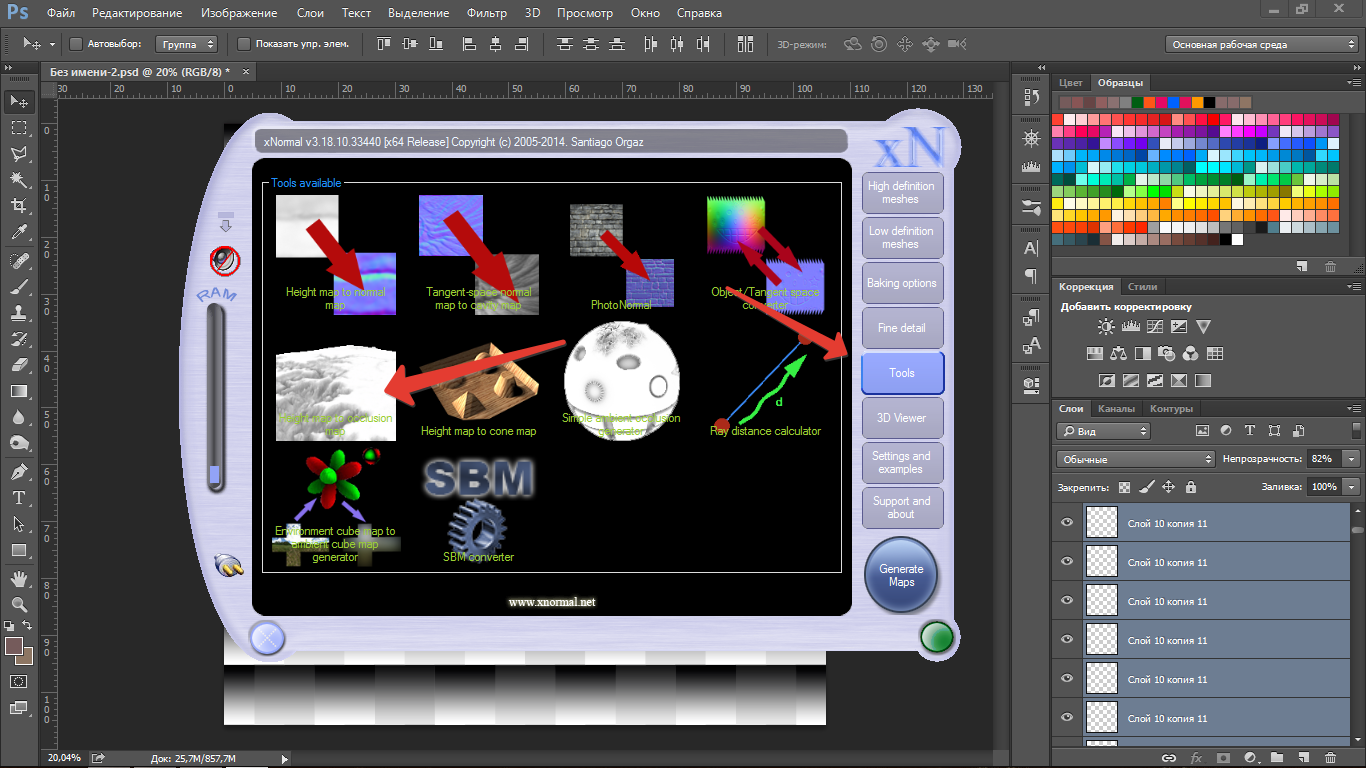Pick the Magic Wand tool

(19, 180)
